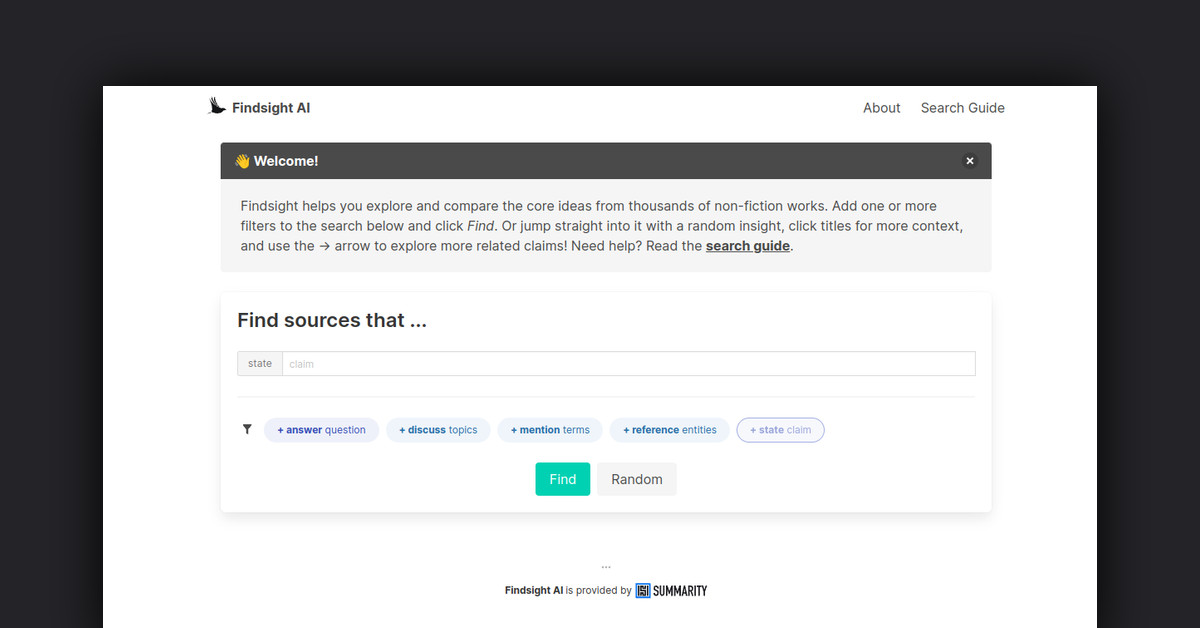Click the Find button
Screen dimensions: 1200x628
pos(562,479)
